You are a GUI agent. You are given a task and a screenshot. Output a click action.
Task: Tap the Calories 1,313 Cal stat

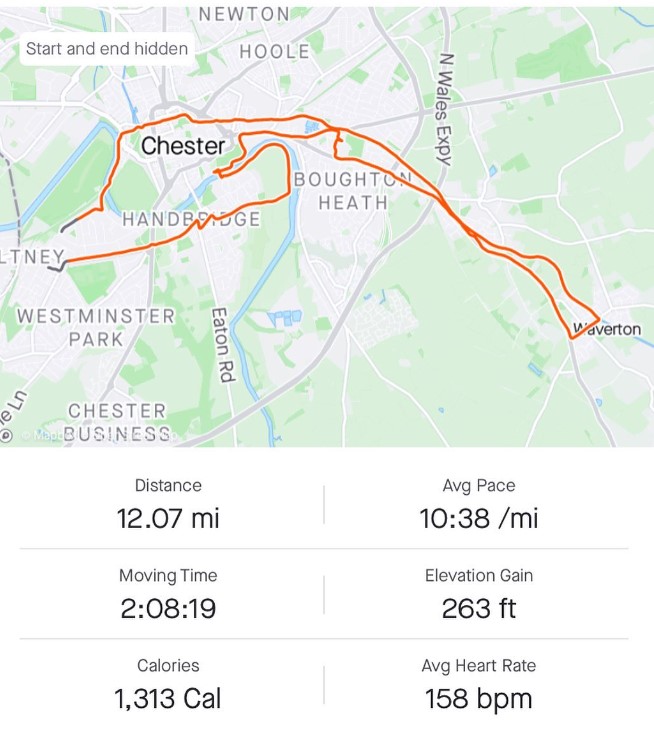pos(168,685)
